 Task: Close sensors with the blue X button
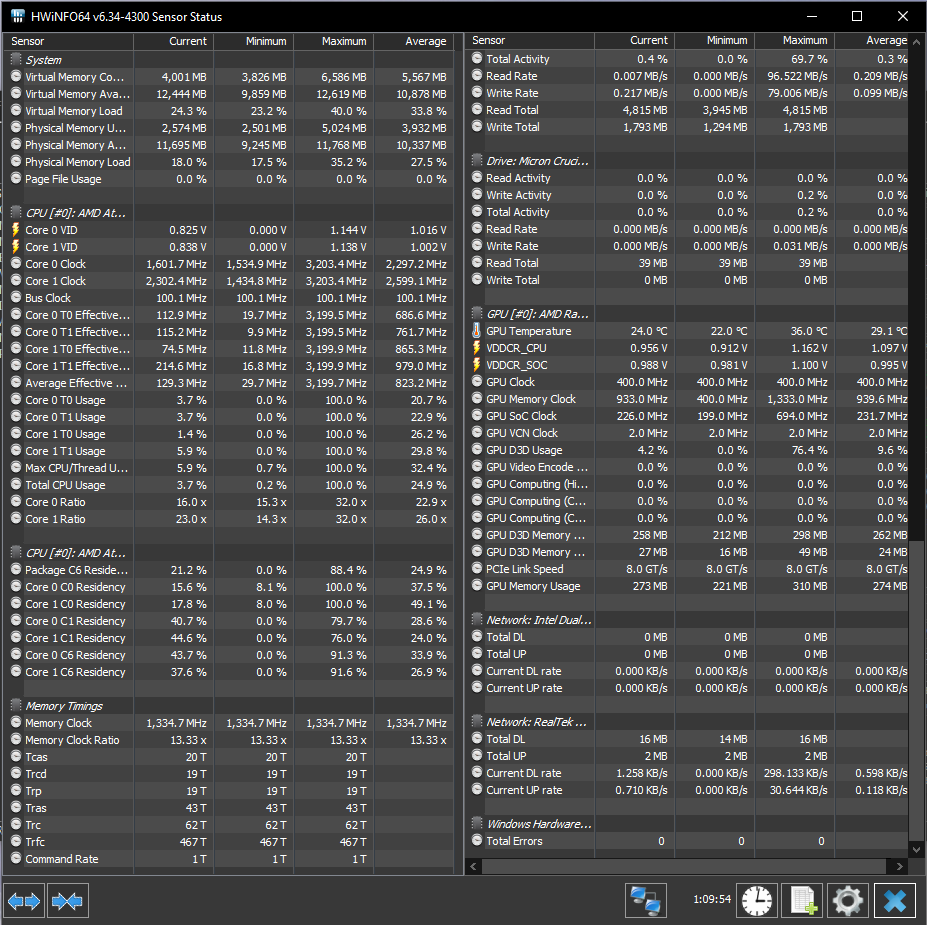894,900
